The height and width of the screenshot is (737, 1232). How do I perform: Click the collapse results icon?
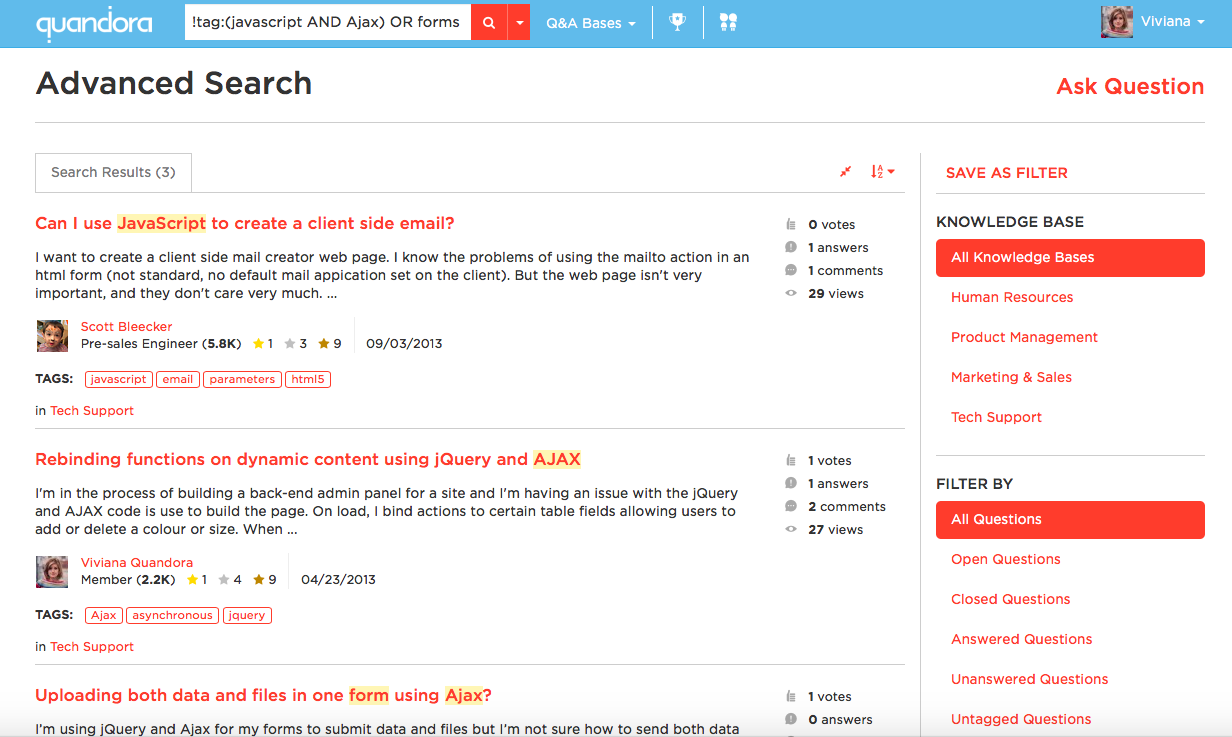846,172
